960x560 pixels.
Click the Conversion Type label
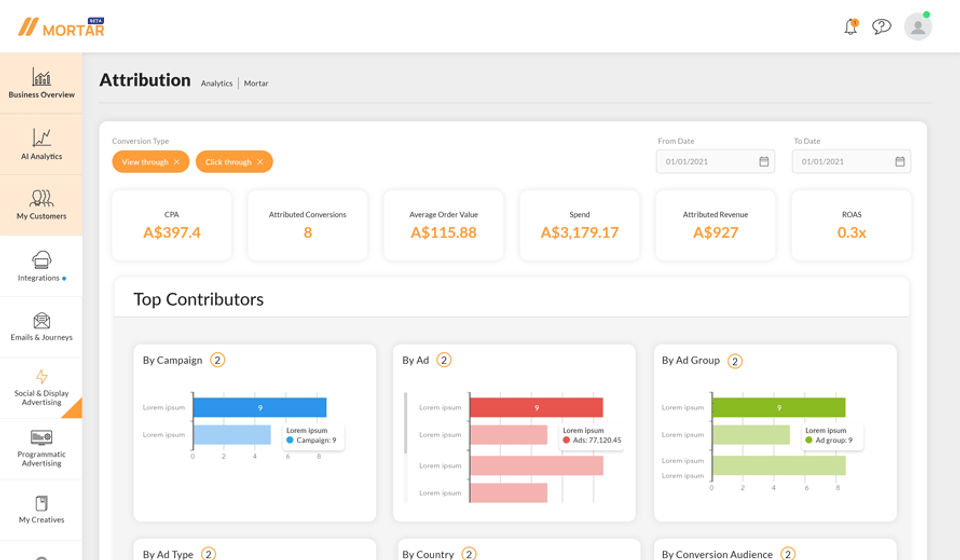point(140,141)
